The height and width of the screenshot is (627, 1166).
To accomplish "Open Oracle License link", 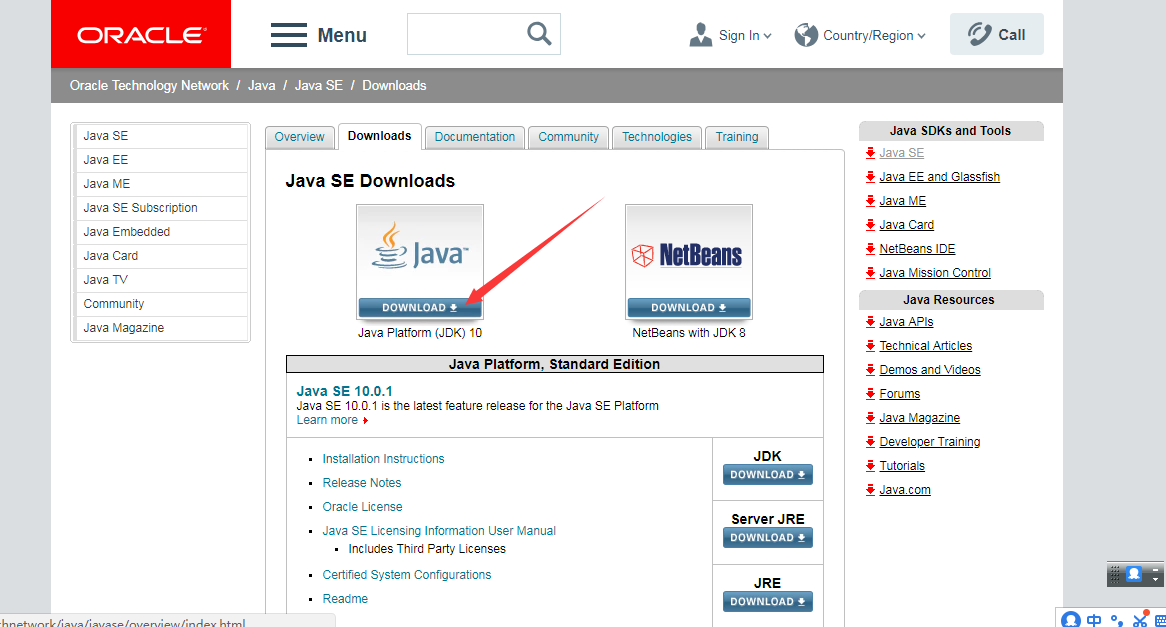I will click(x=362, y=507).
